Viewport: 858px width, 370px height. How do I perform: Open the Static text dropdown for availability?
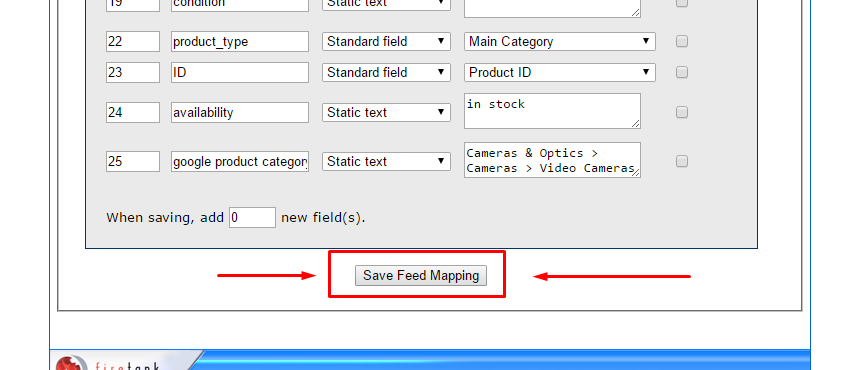[x=386, y=112]
